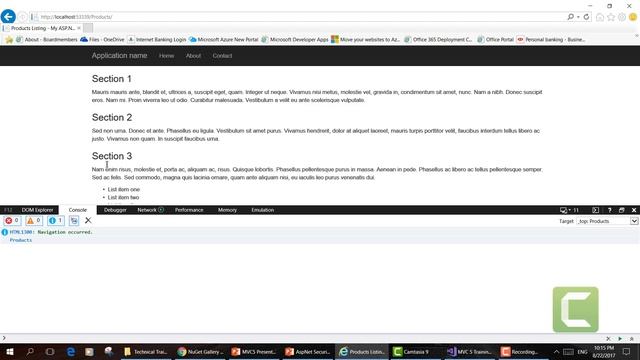Switch to the Emulation tab

[x=262, y=210]
